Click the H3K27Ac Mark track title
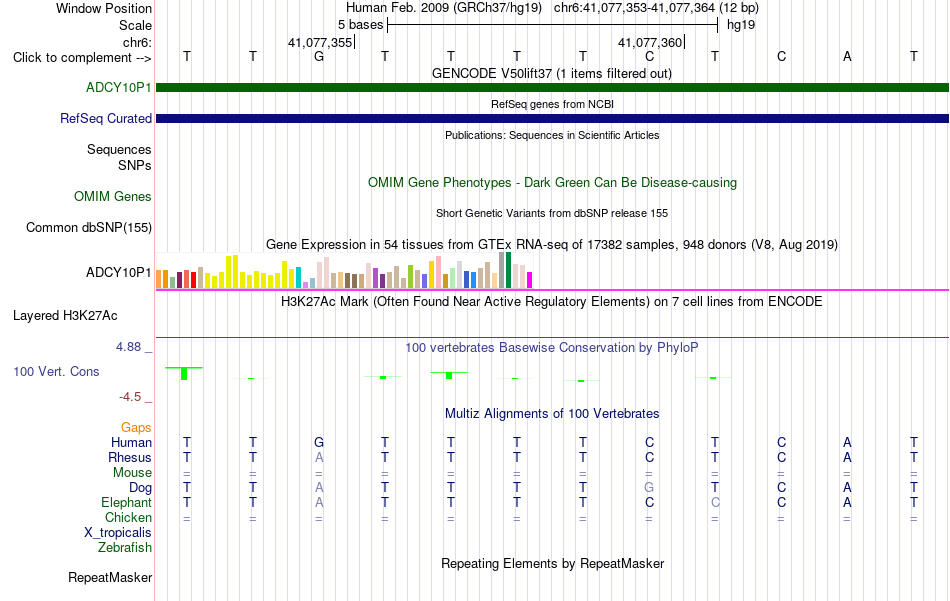The height and width of the screenshot is (601, 950). [552, 301]
